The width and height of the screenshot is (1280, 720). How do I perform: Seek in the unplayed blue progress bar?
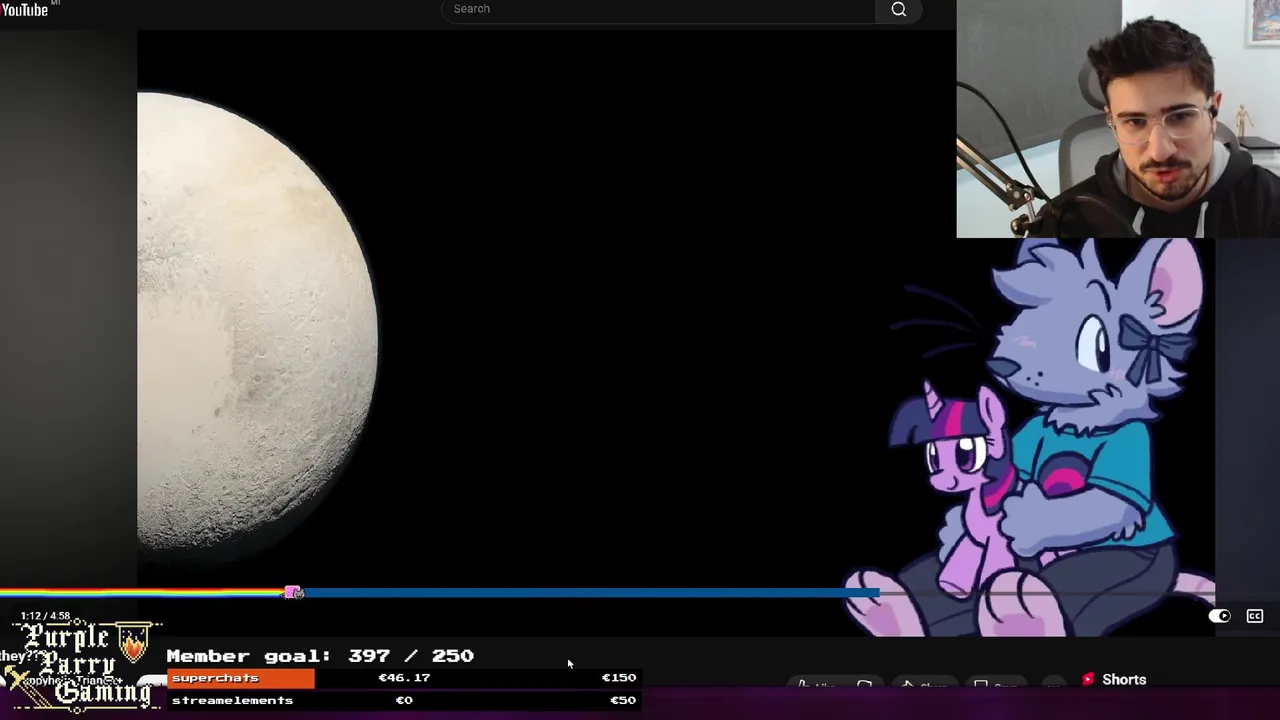pos(590,593)
